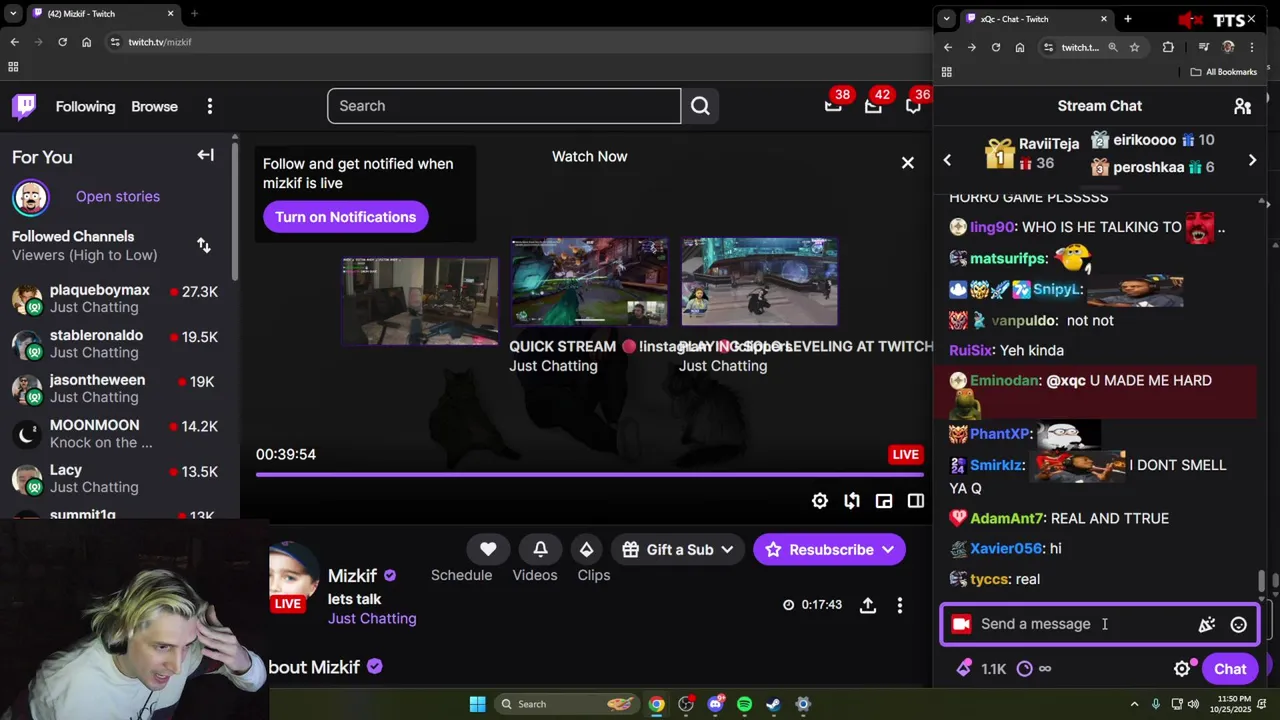Open the Resubscribe dropdown button
Viewport: 1280px width, 720px height.
[829, 549]
